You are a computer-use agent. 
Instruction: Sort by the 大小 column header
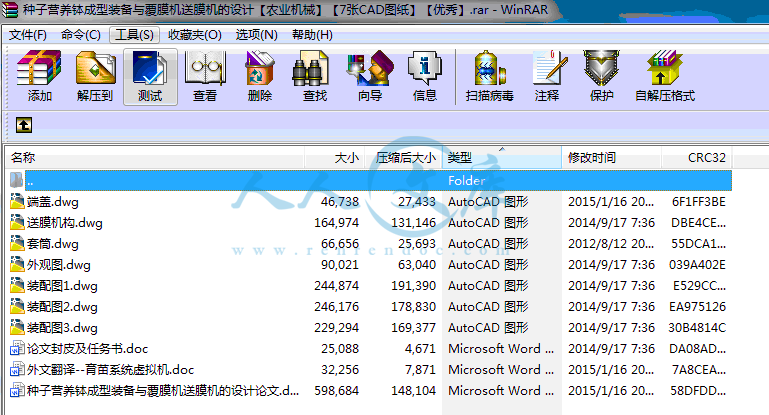coord(334,157)
